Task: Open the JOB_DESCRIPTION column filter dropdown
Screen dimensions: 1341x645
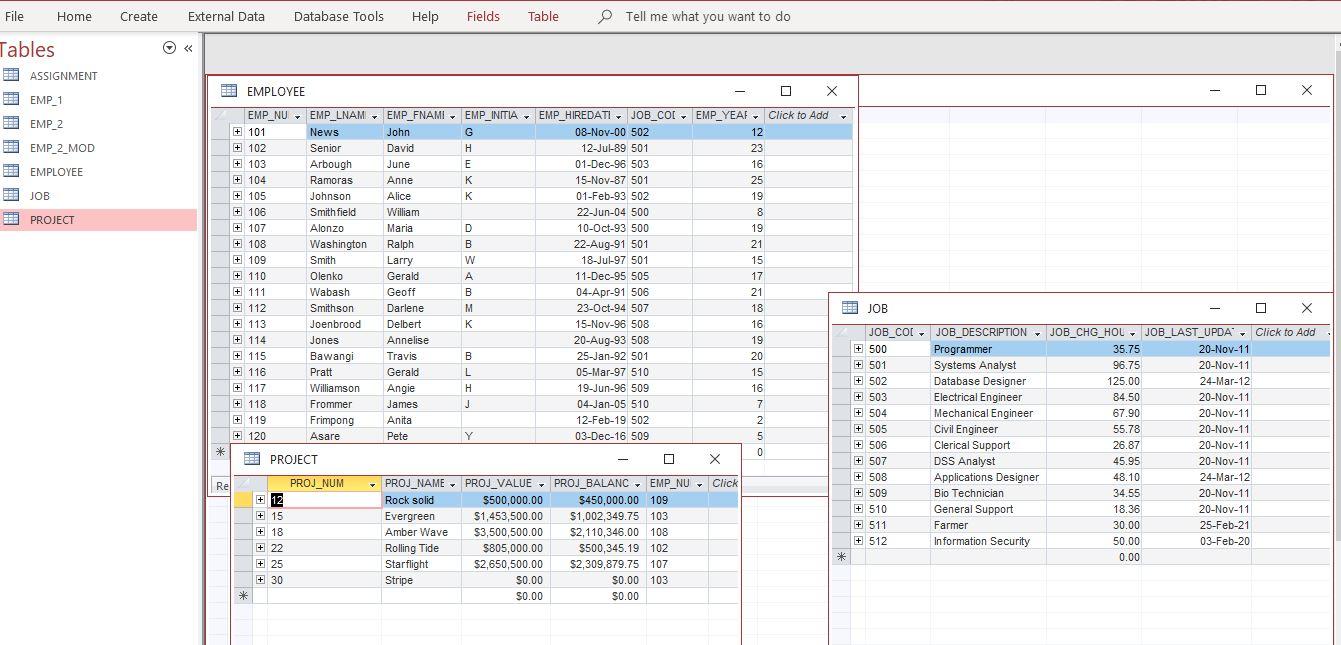Action: (1038, 332)
